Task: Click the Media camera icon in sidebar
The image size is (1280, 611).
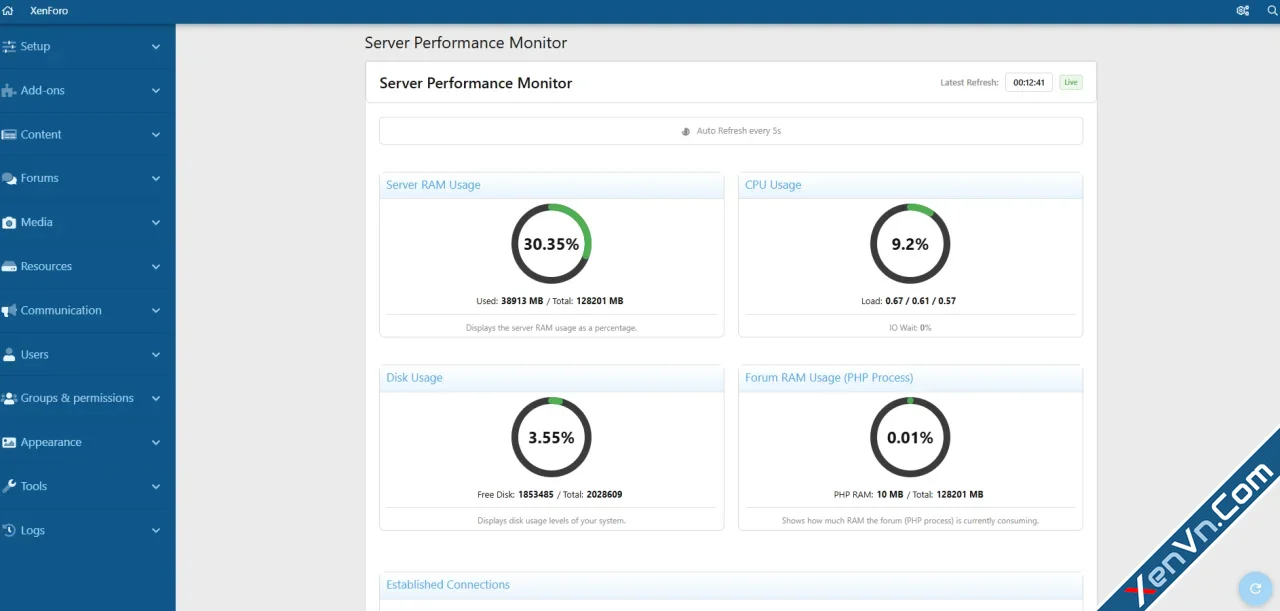Action: coord(9,222)
